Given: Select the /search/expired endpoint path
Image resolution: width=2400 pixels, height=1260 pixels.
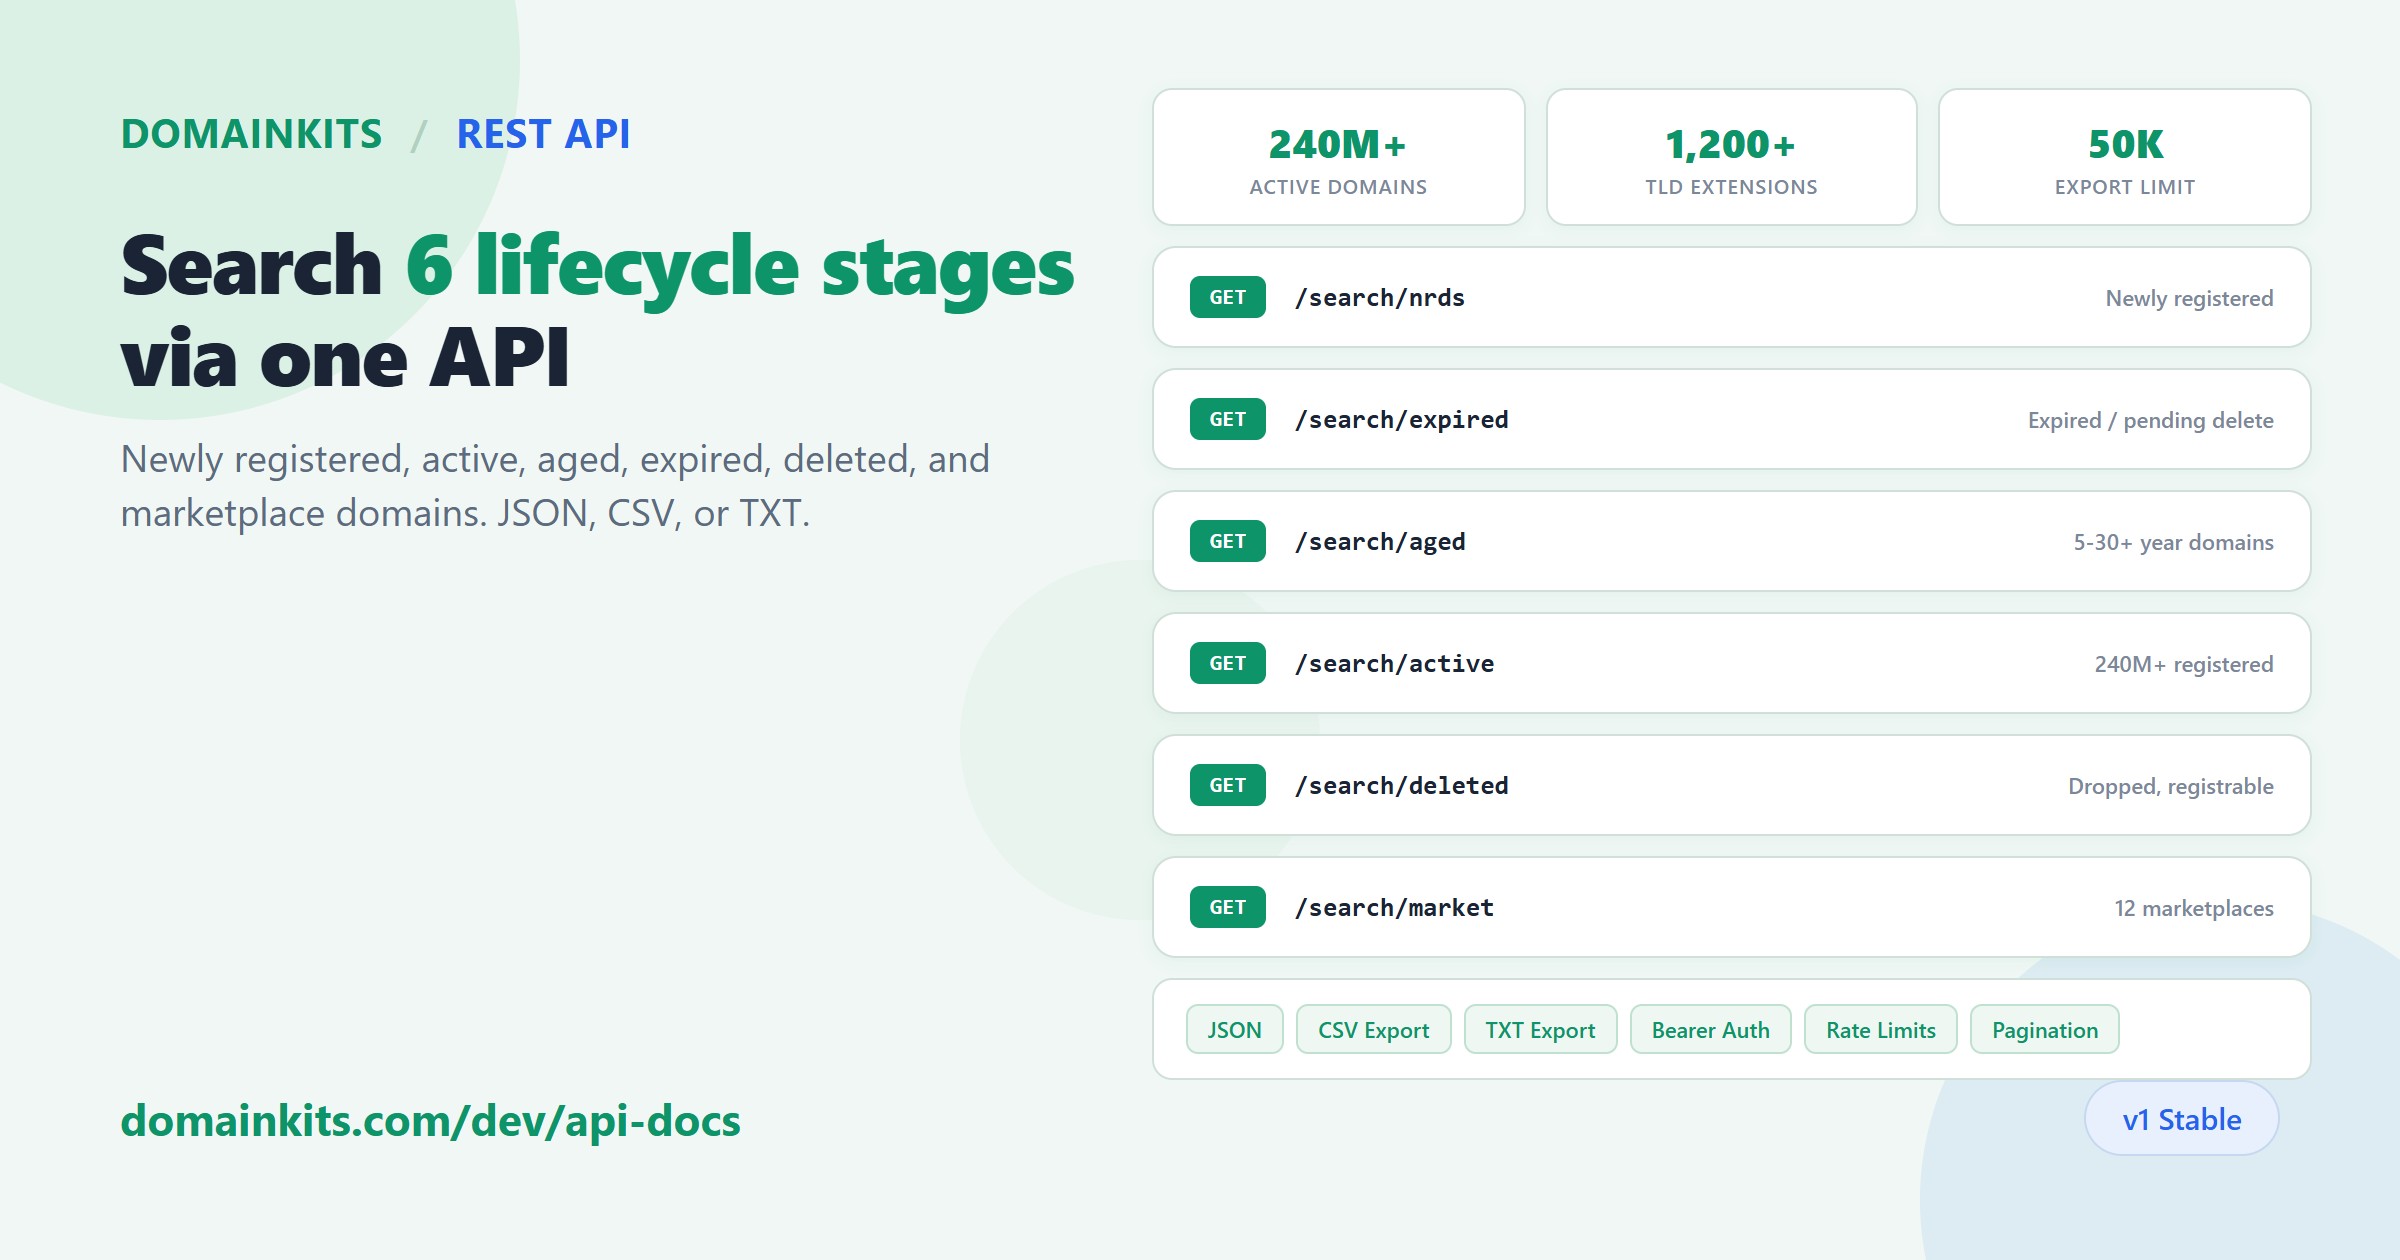Looking at the screenshot, I should [x=1401, y=420].
